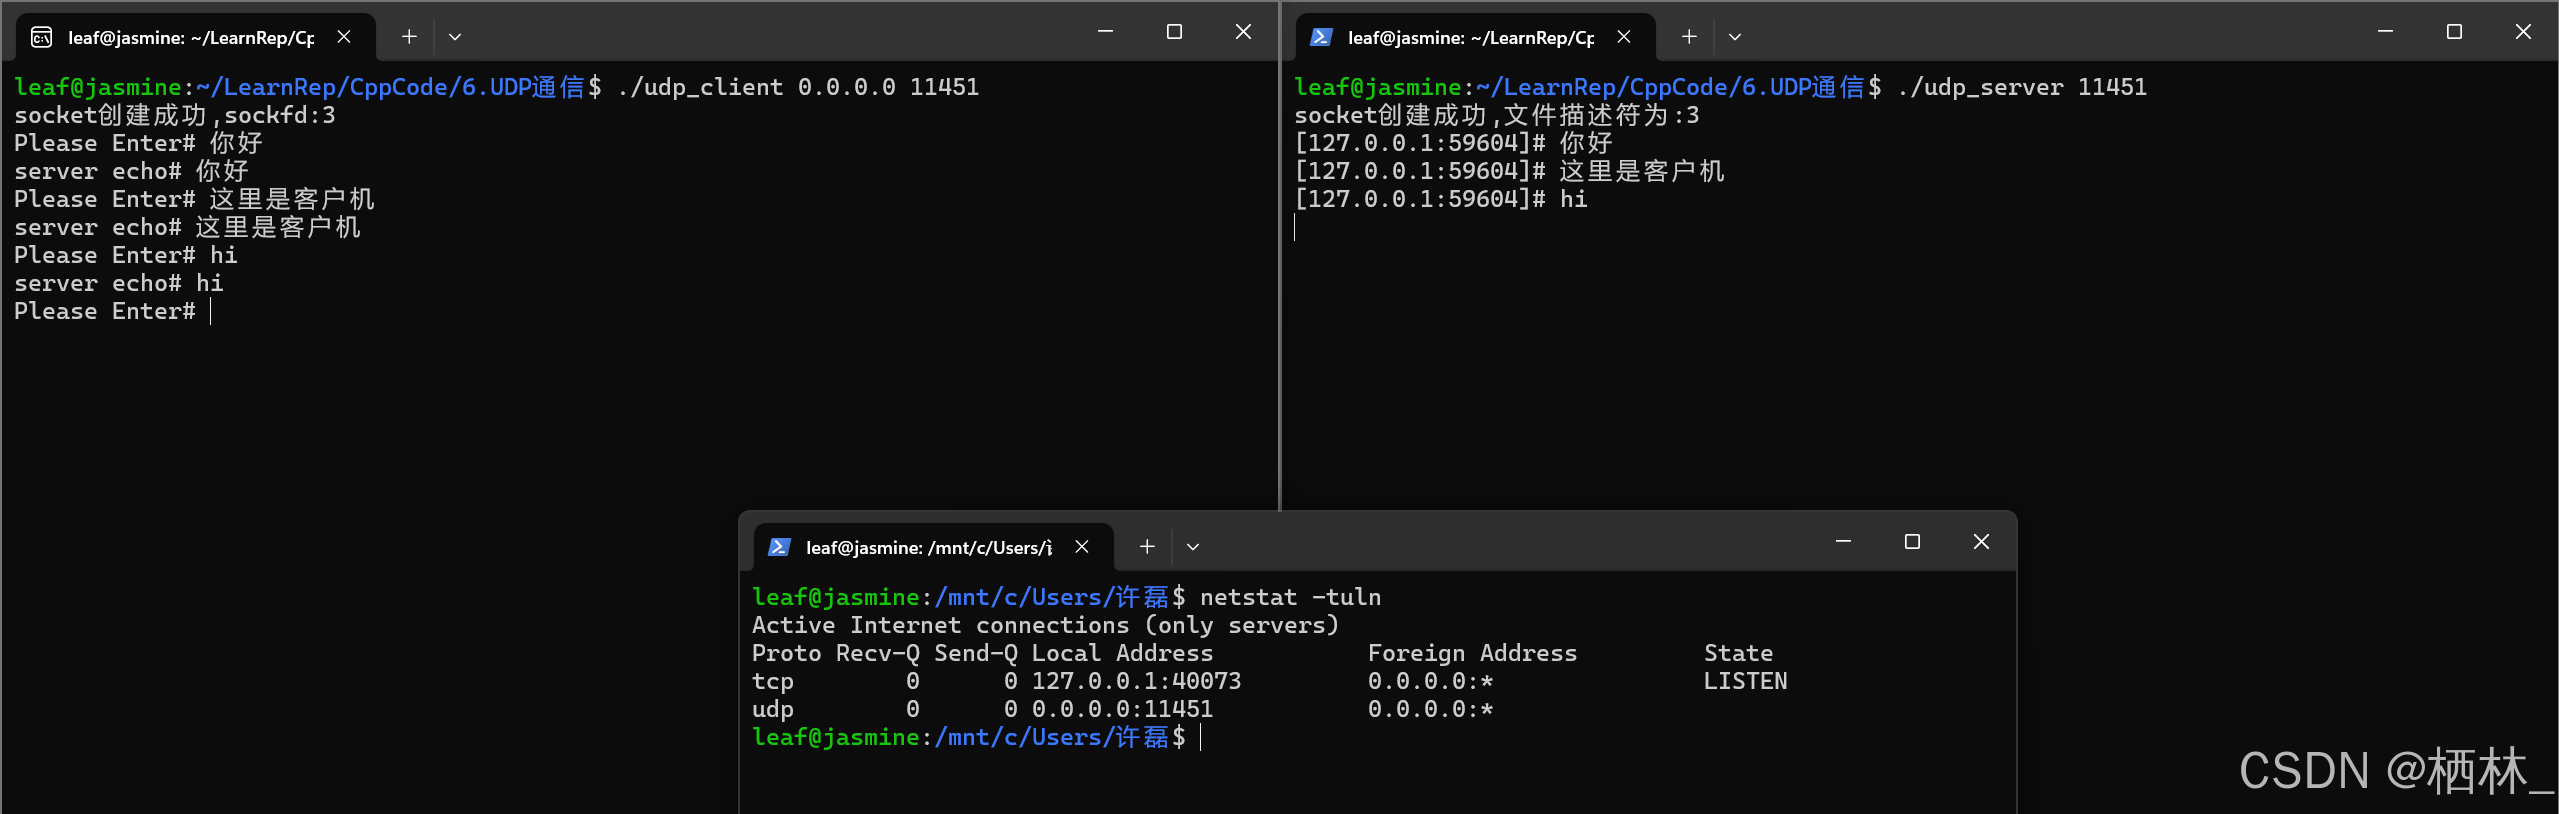Minimize the udp_server terminal window
The width and height of the screenshot is (2559, 814).
[x=2385, y=32]
